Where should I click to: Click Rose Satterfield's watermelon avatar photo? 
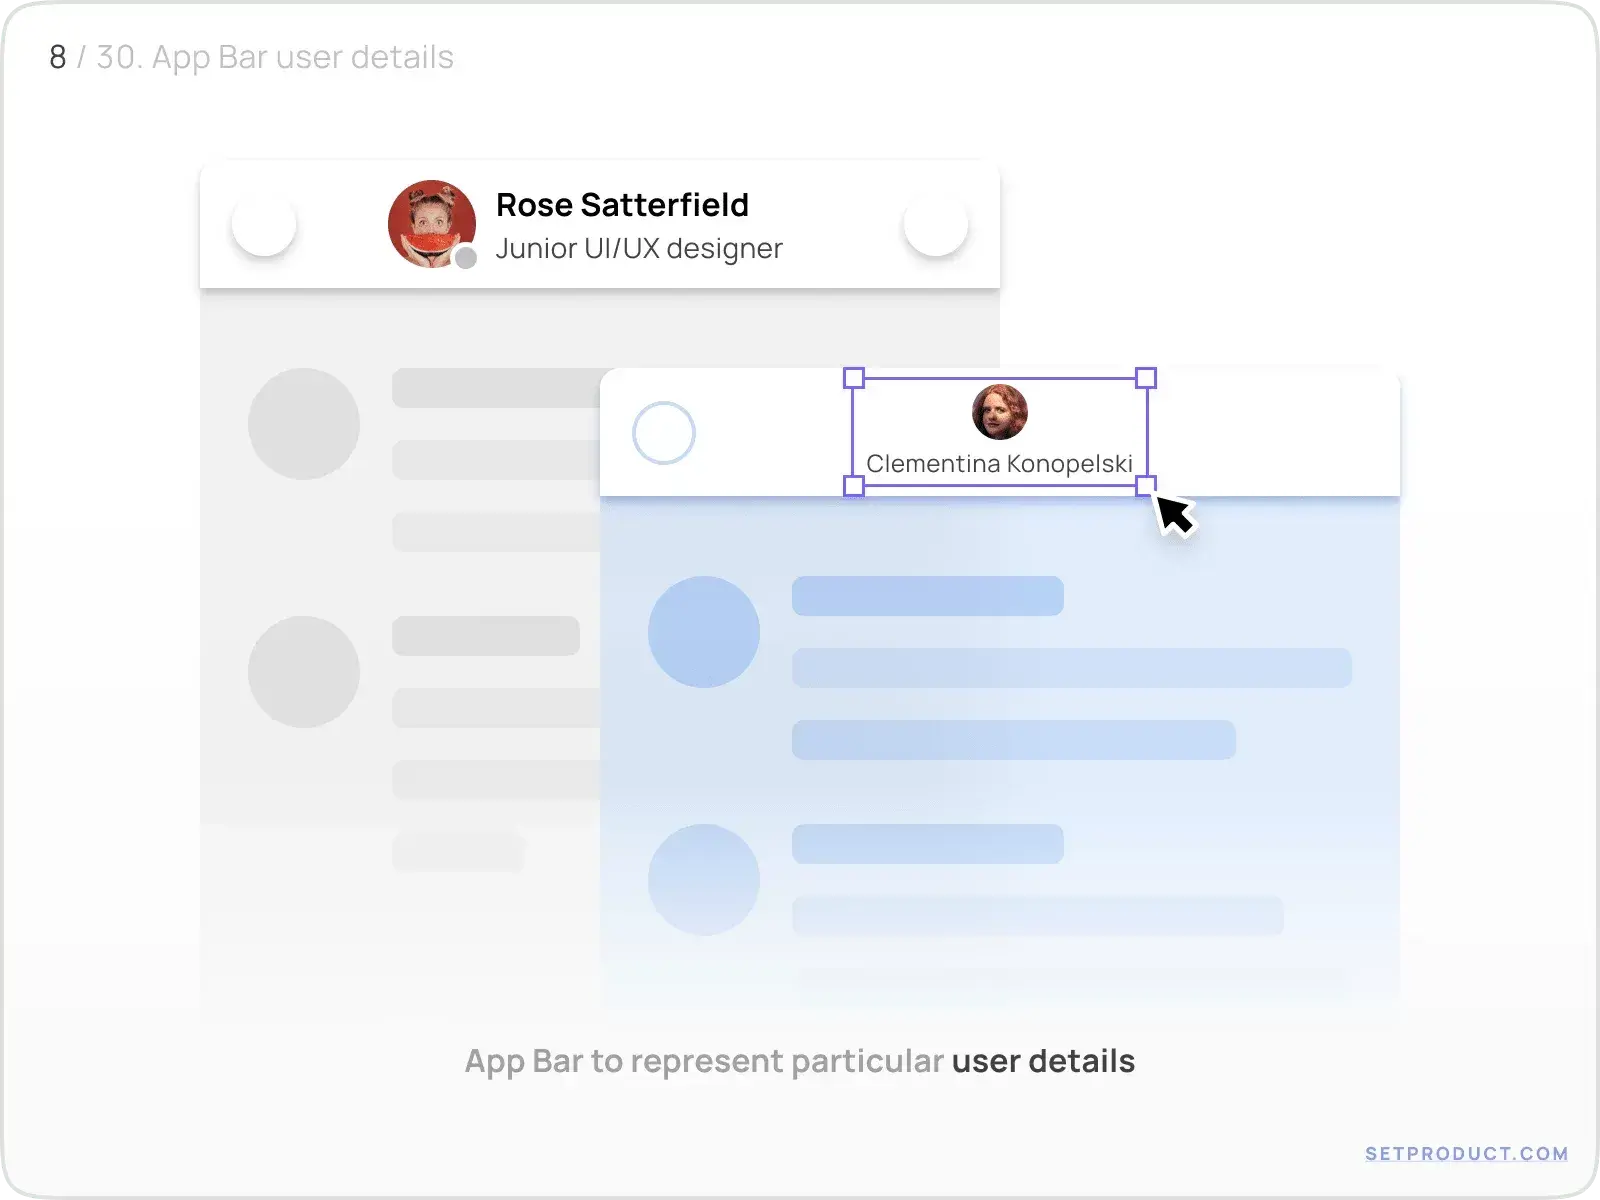coord(431,223)
